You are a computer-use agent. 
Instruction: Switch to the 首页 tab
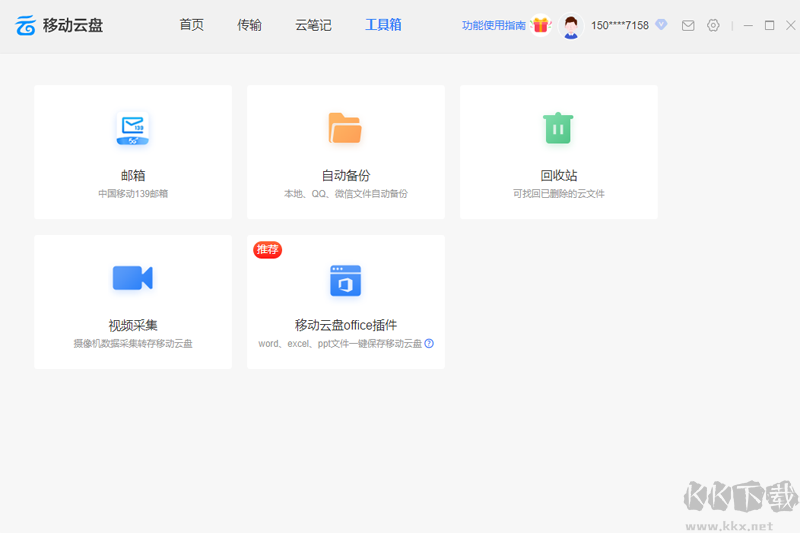(x=192, y=24)
